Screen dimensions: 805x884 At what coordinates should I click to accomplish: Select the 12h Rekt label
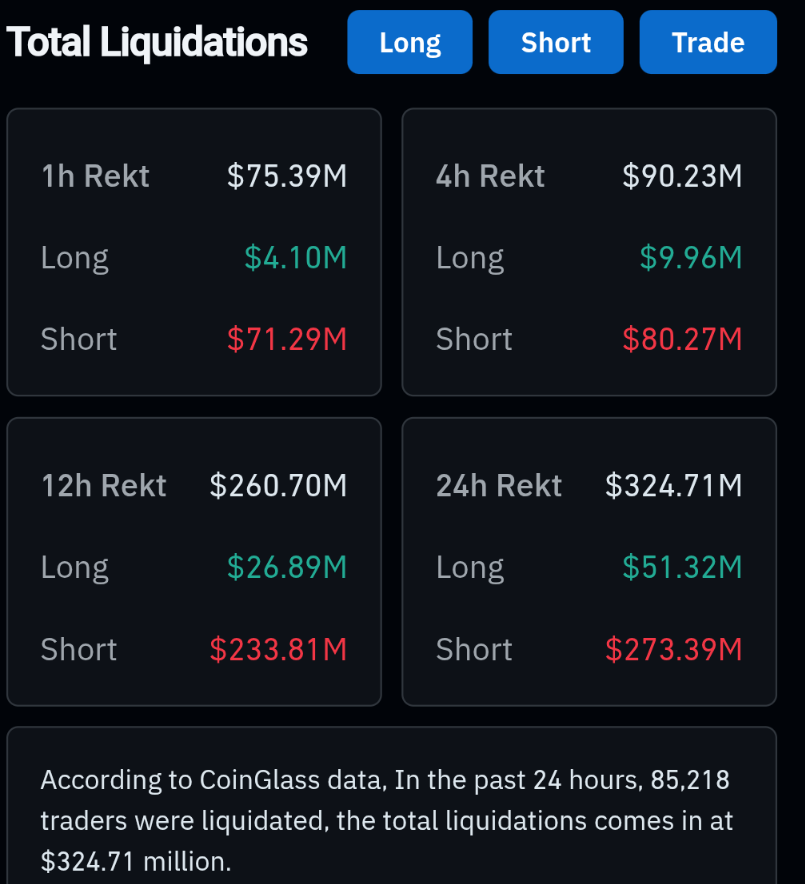104,486
